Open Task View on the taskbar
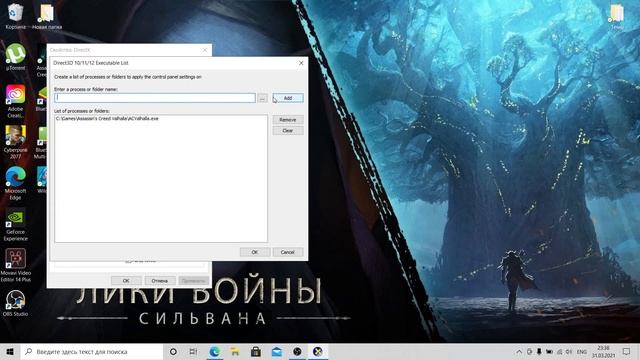640x360 pixels. pyautogui.click(x=193, y=351)
